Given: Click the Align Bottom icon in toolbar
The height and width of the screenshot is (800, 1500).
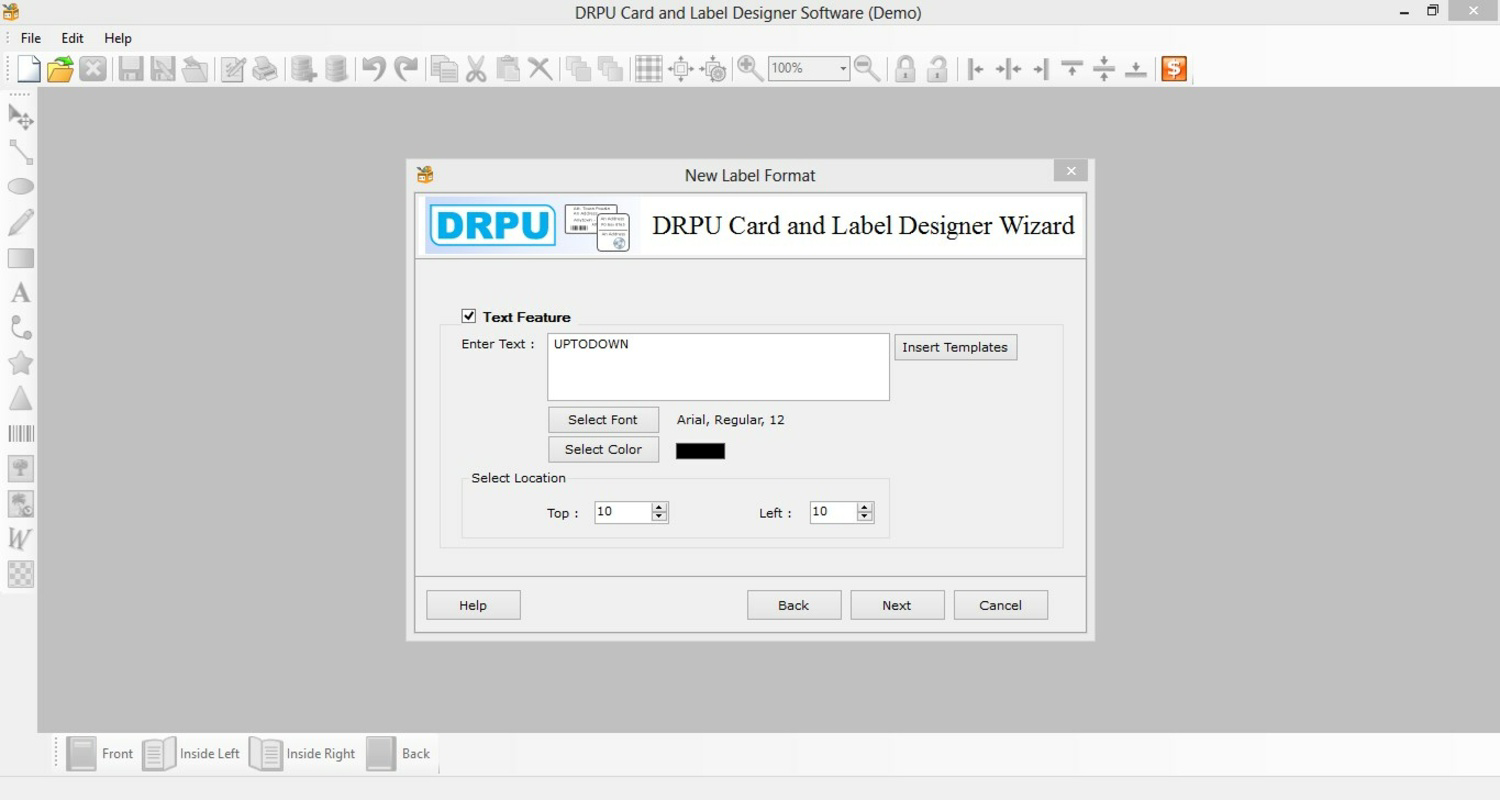Looking at the screenshot, I should [x=1136, y=68].
